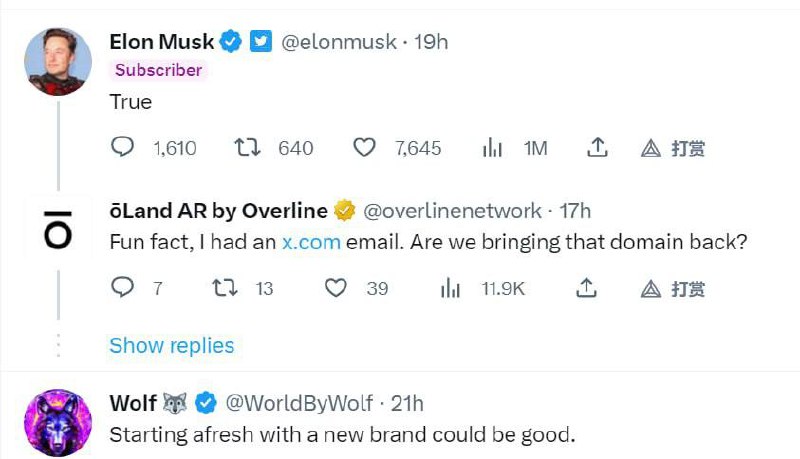
Task: Like Elon Musk's "True" tweet
Action: 366,148
